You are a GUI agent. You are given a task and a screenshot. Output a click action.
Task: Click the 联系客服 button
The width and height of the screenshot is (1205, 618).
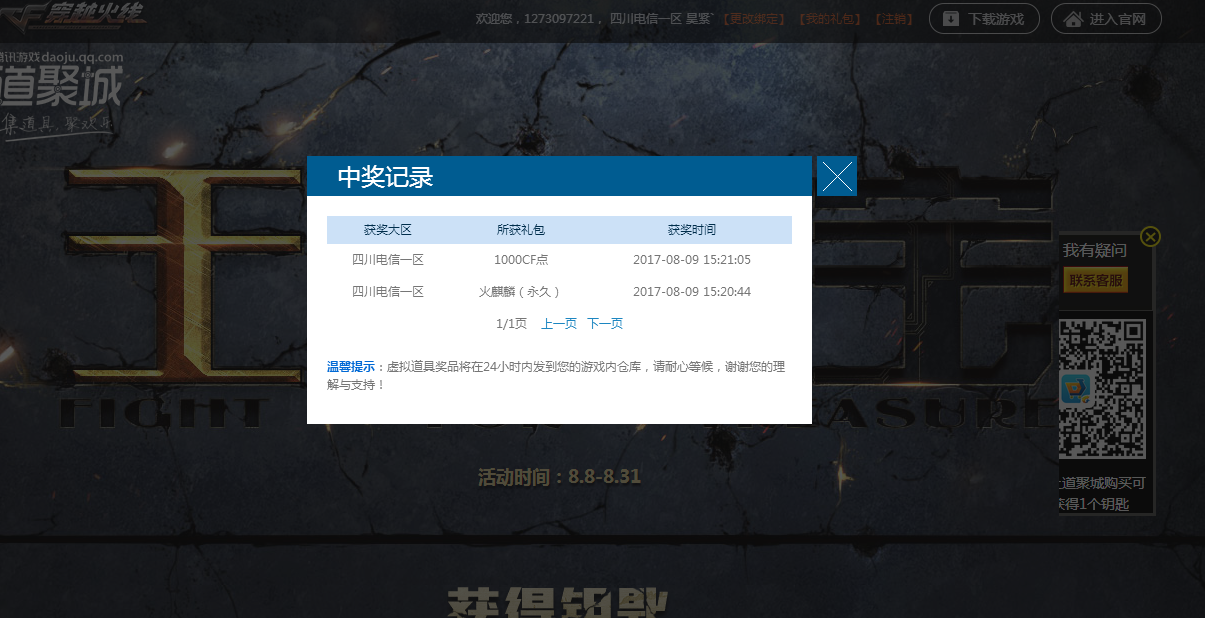coord(1096,280)
